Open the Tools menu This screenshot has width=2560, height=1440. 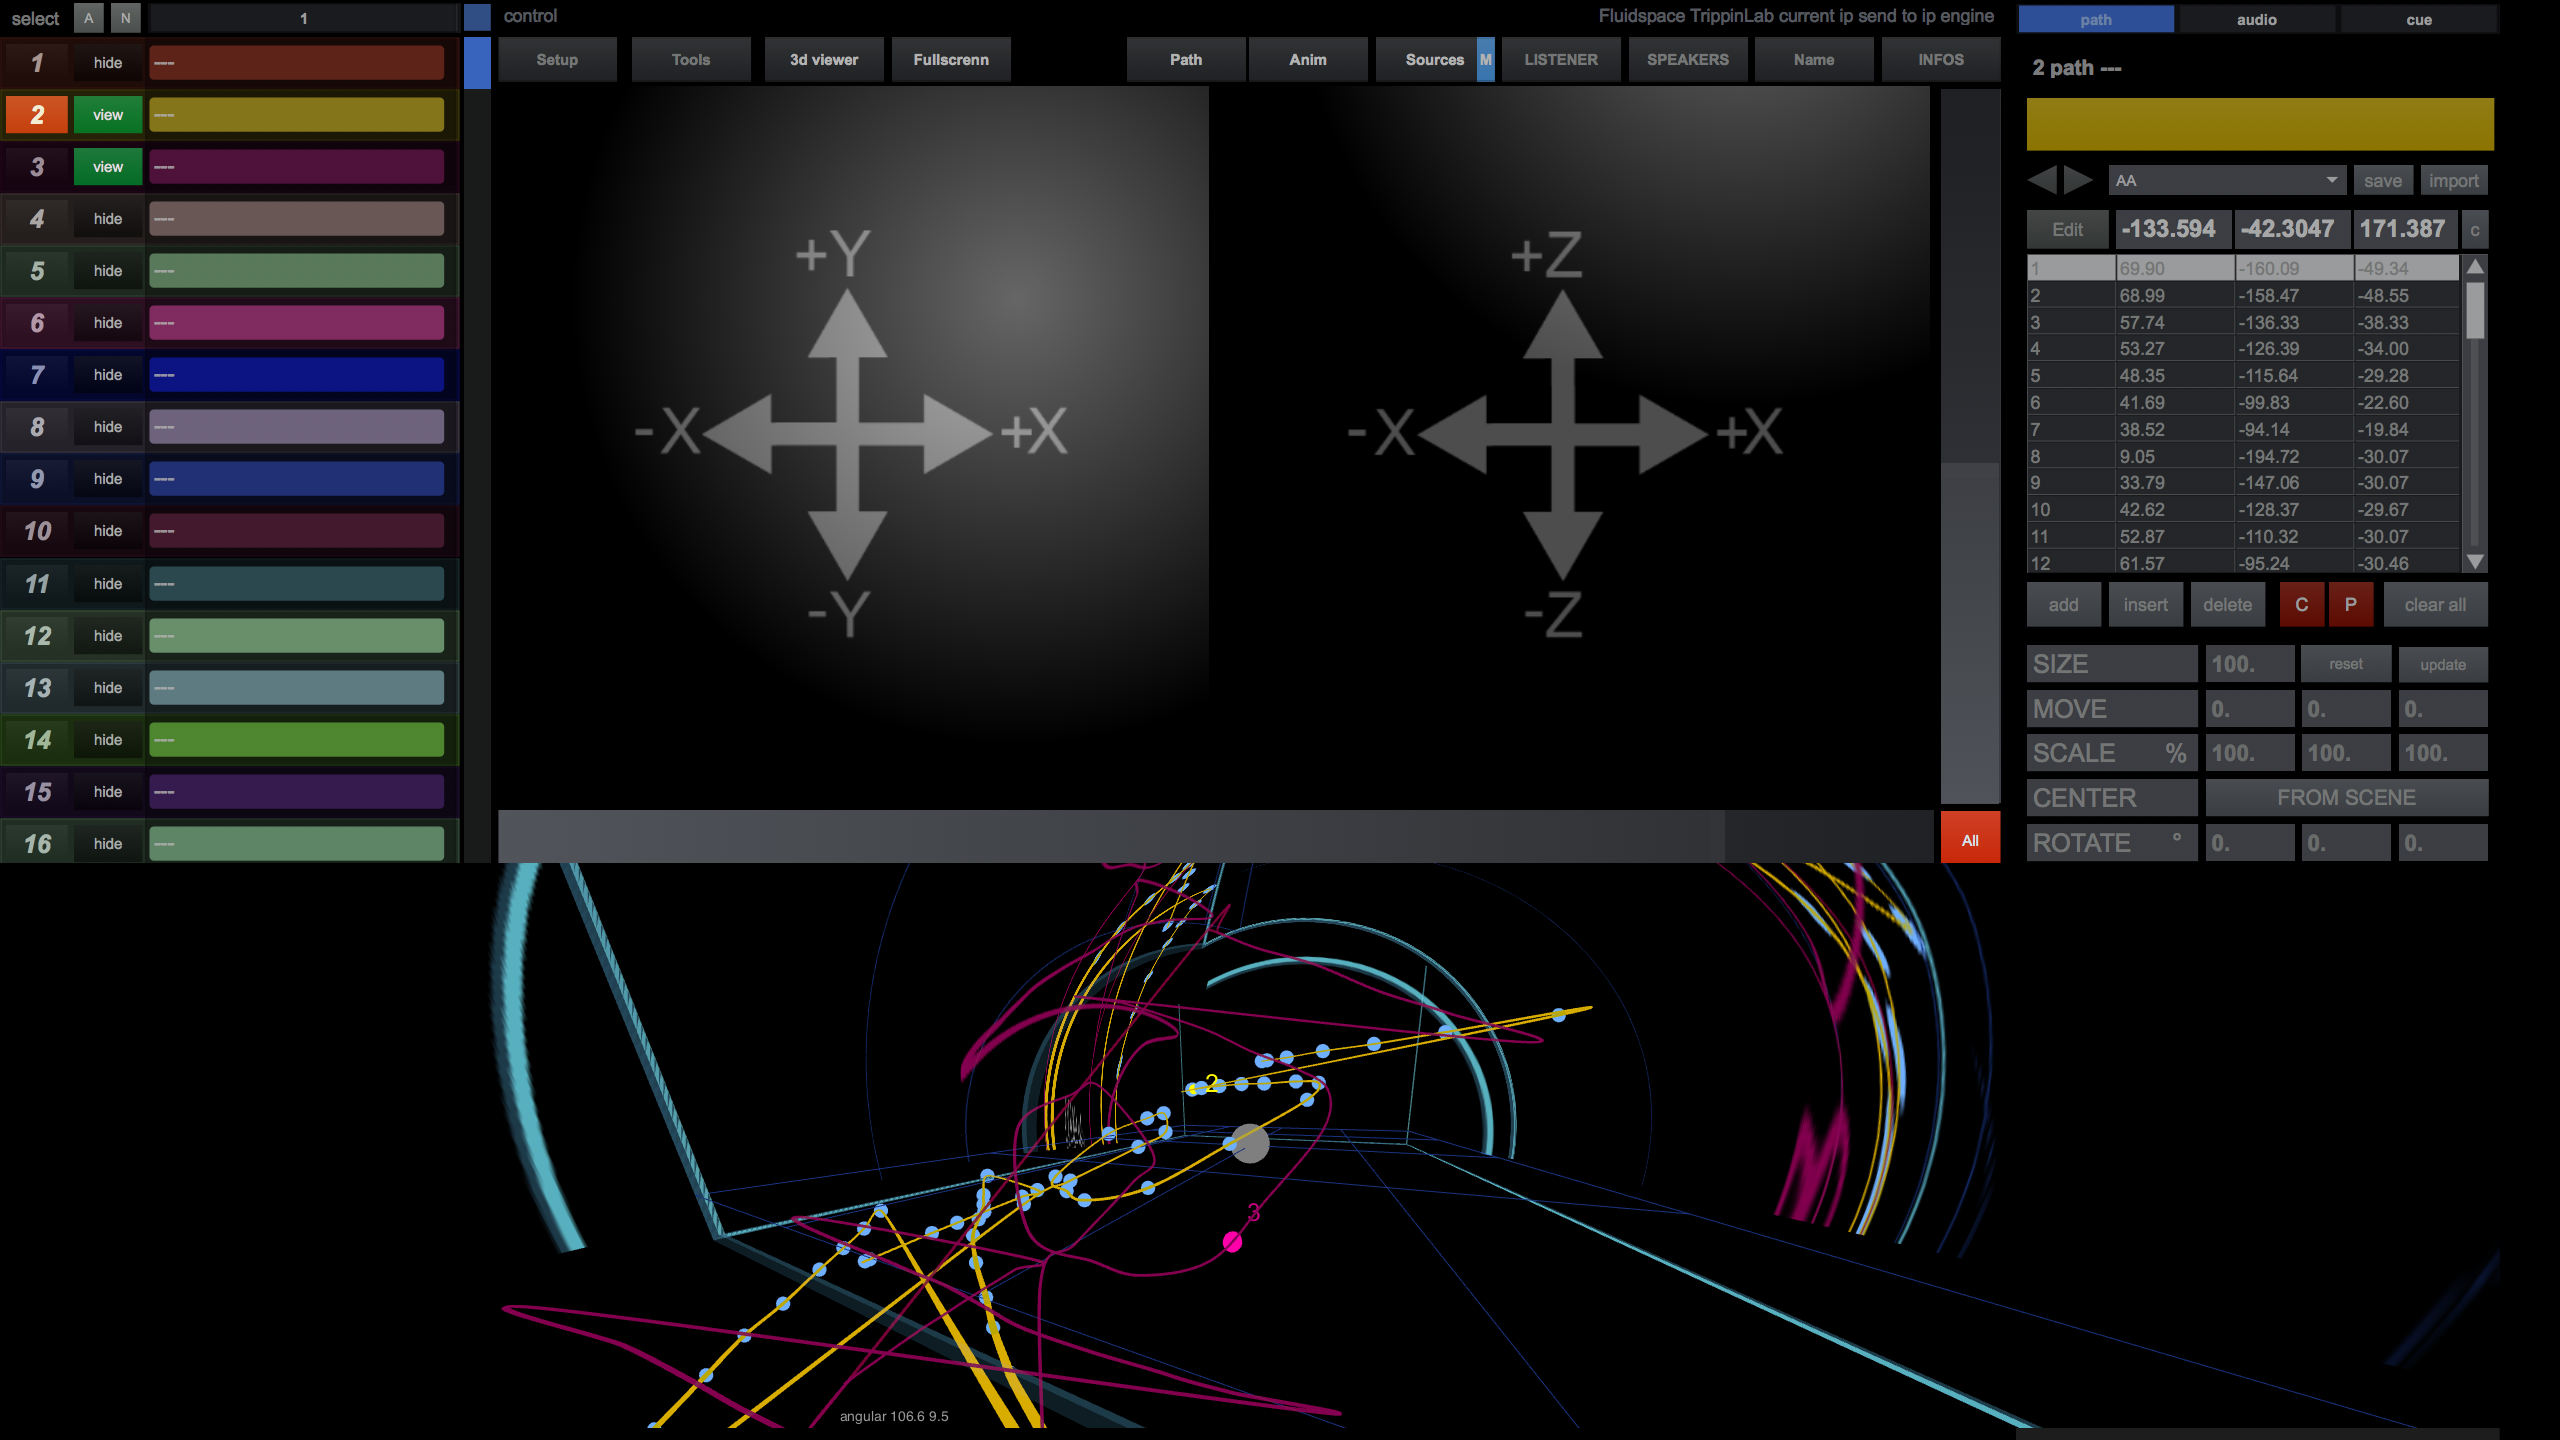point(691,60)
